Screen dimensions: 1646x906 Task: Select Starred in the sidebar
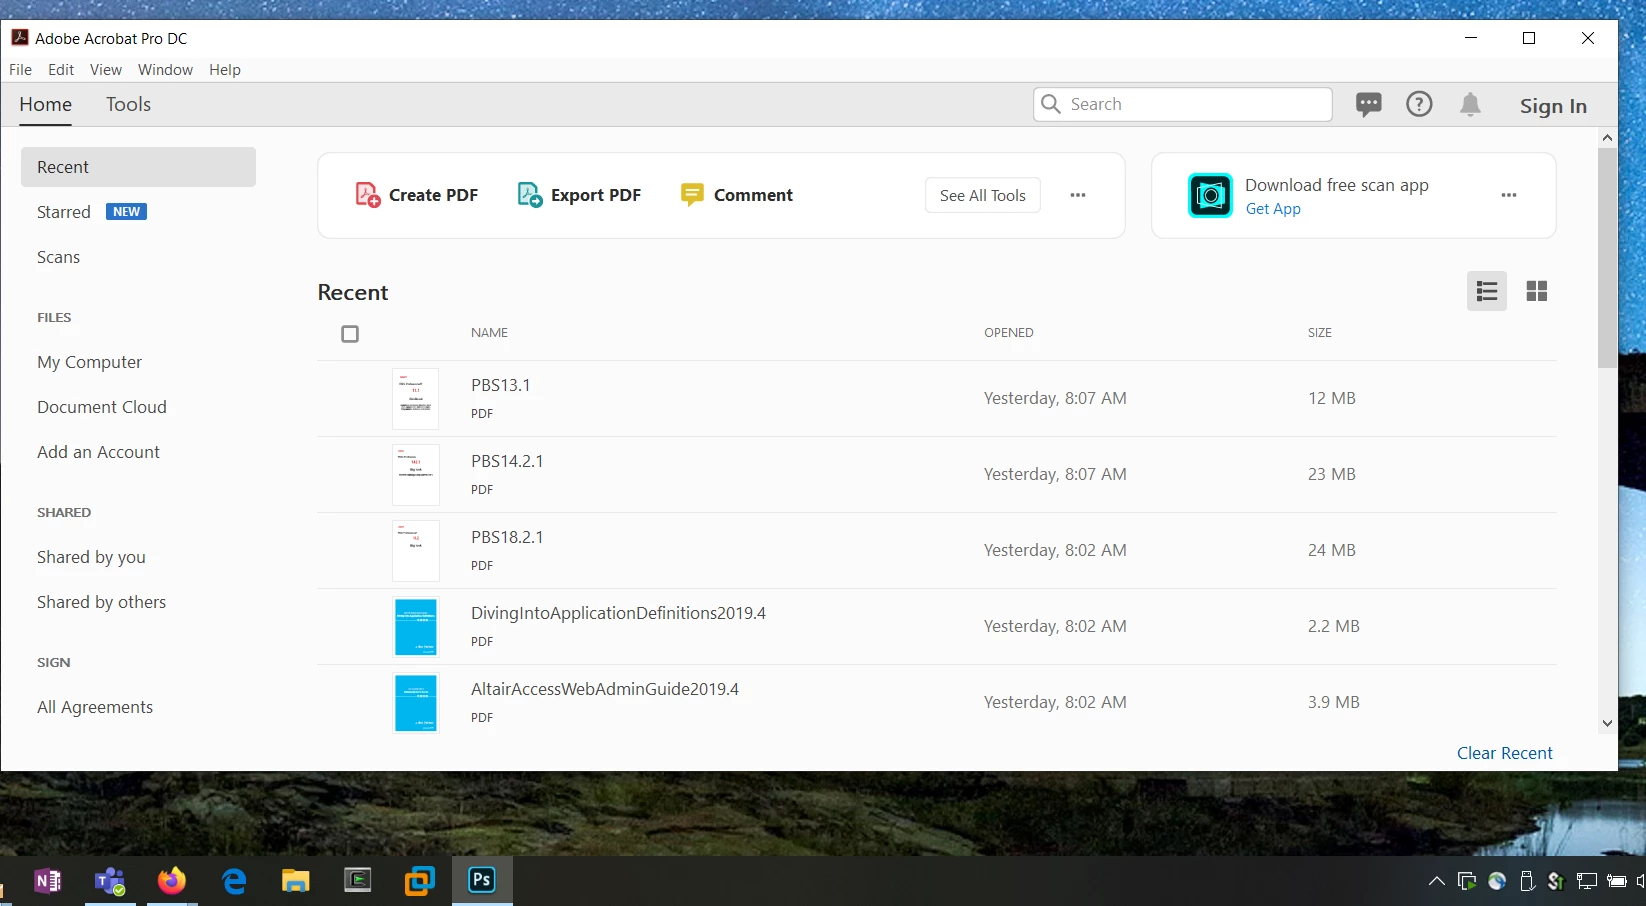[x=64, y=212]
